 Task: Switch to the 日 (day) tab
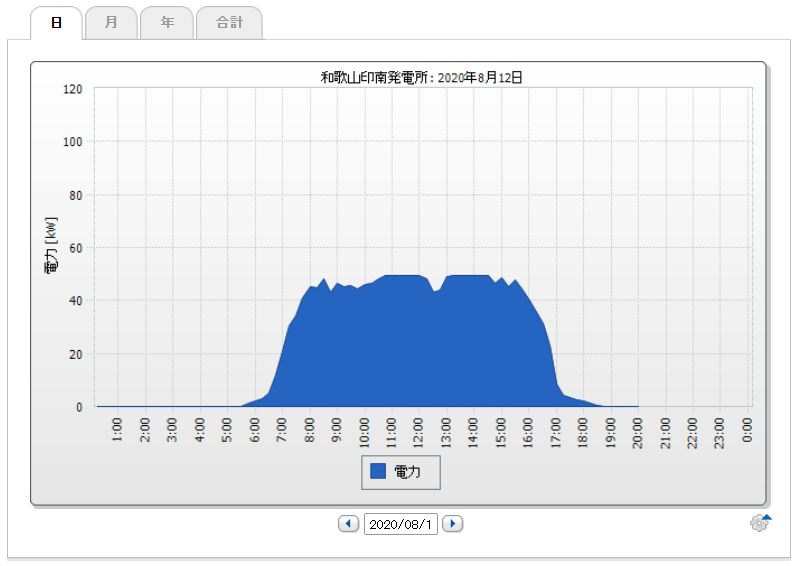click(56, 23)
